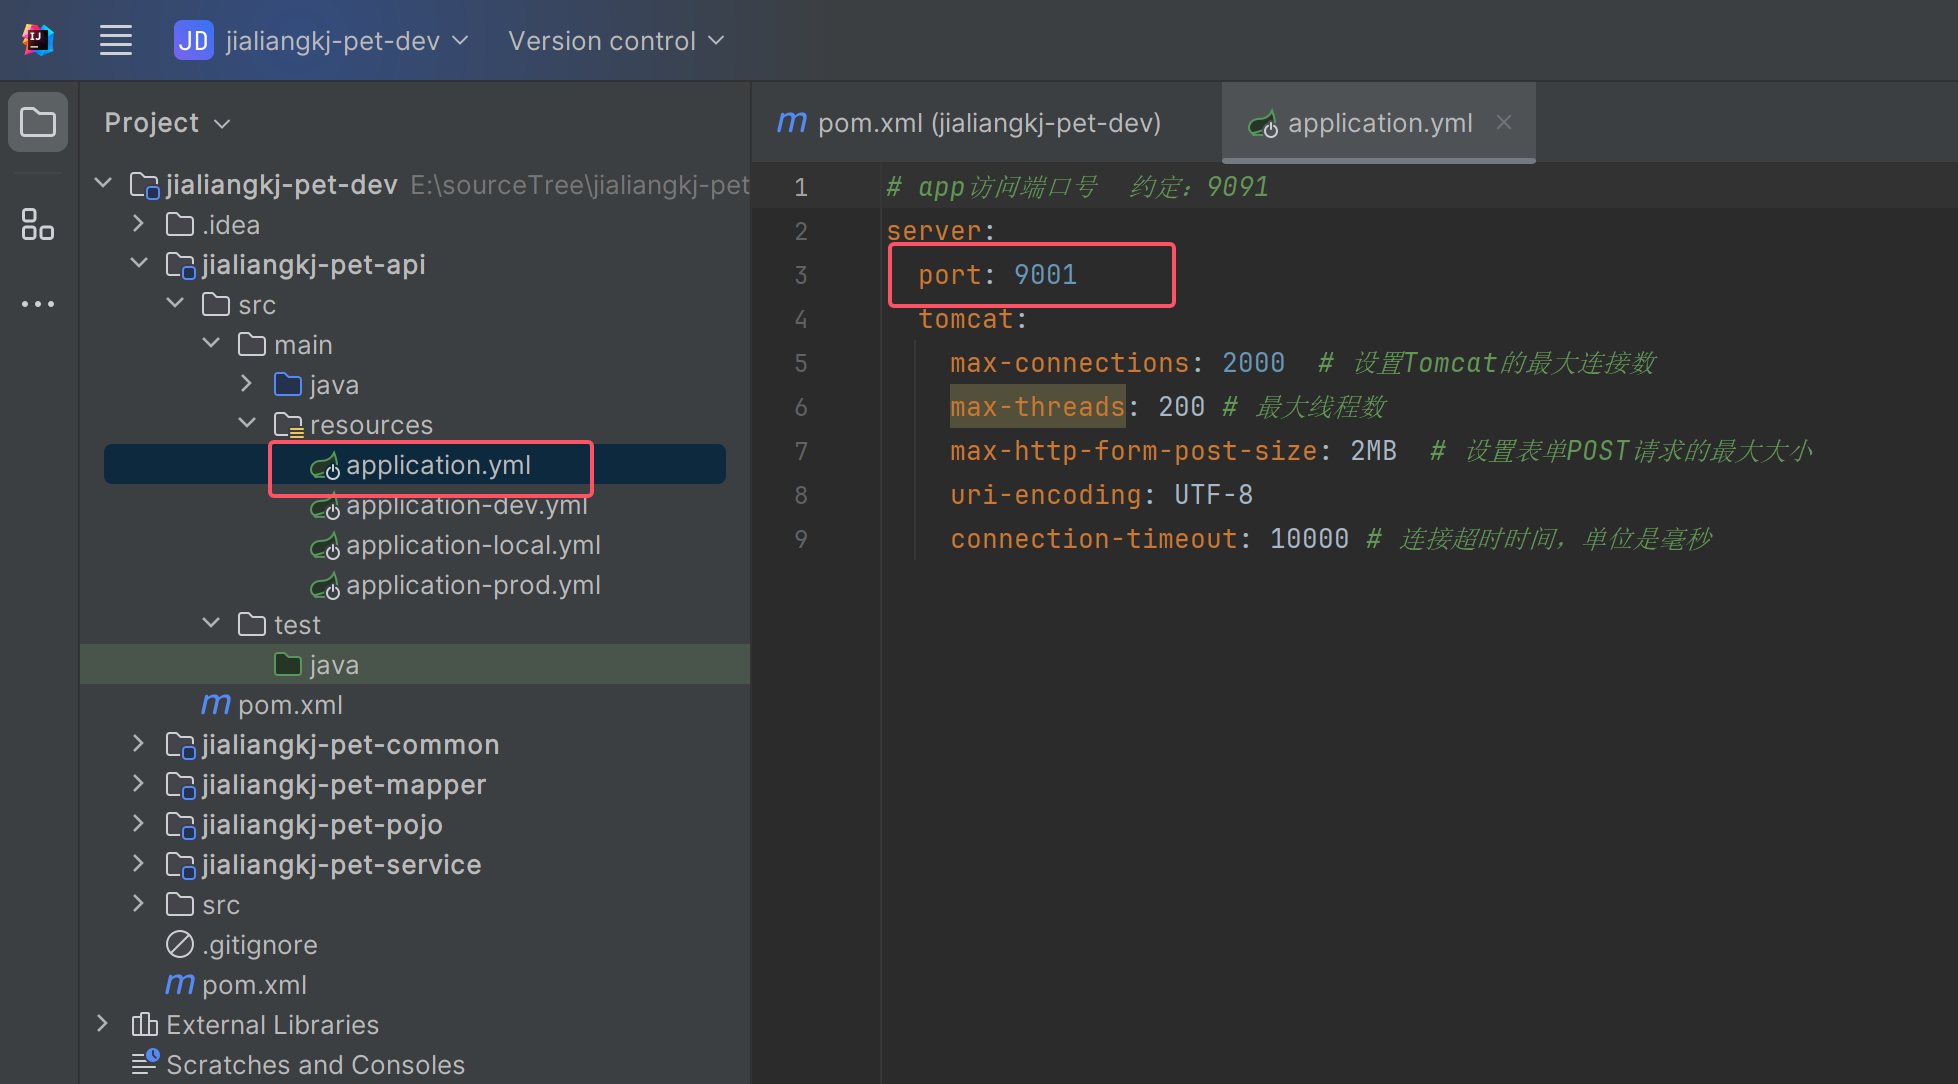Click the Spring icon beside application-prod.yml
Image resolution: width=1958 pixels, height=1084 pixels.
(x=325, y=586)
